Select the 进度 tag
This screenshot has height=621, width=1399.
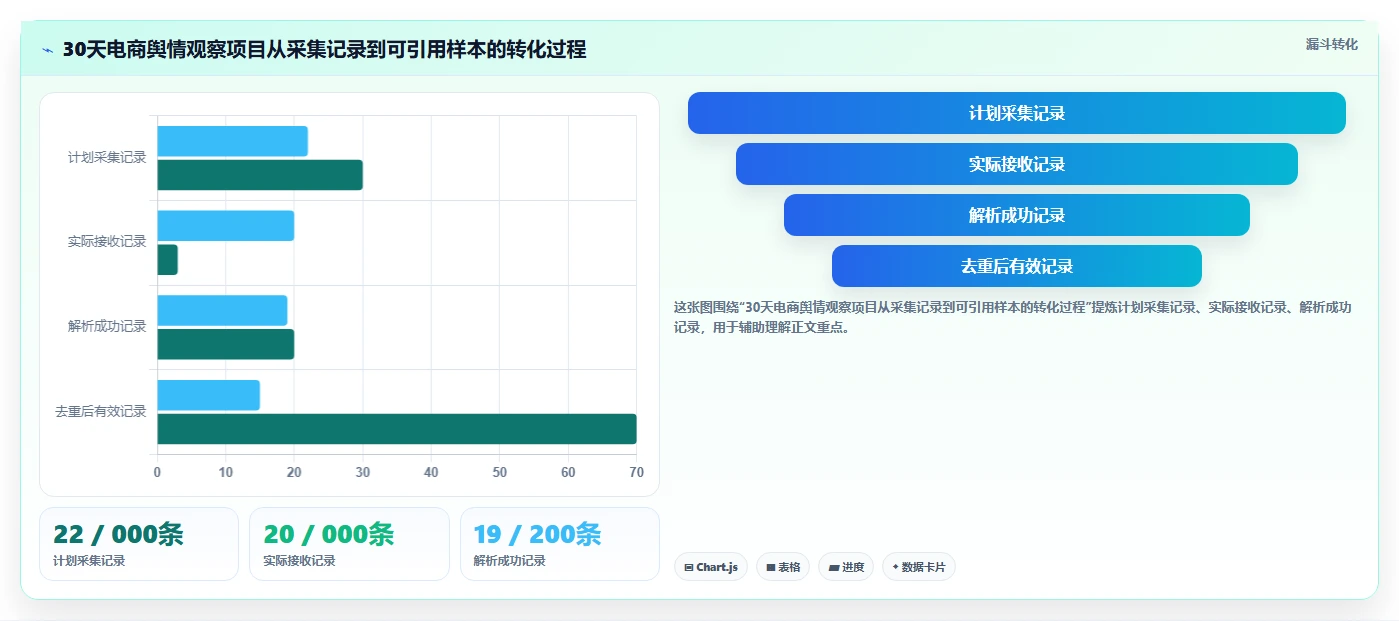click(846, 567)
